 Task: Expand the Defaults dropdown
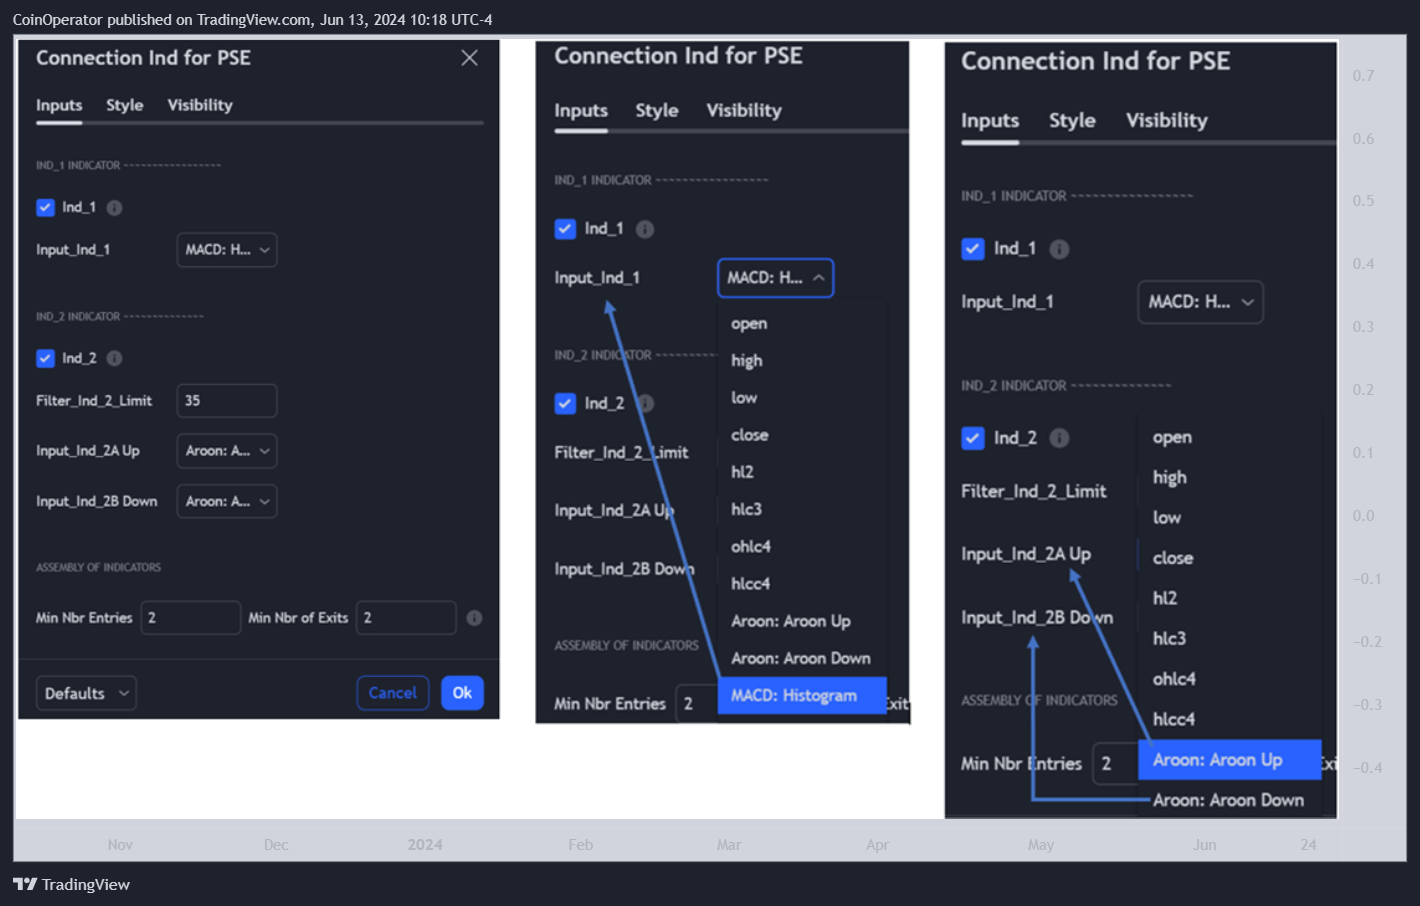pos(86,693)
